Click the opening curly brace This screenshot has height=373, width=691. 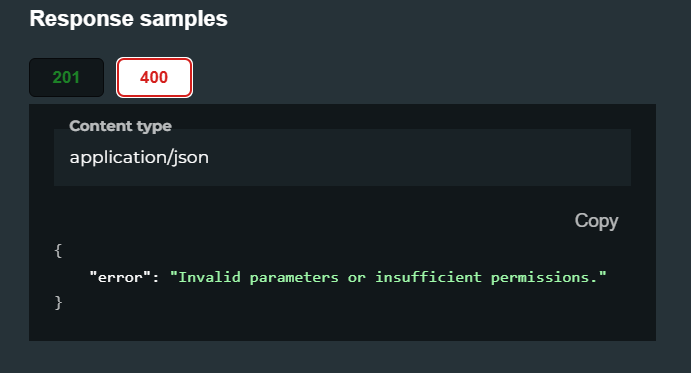pyautogui.click(x=58, y=251)
